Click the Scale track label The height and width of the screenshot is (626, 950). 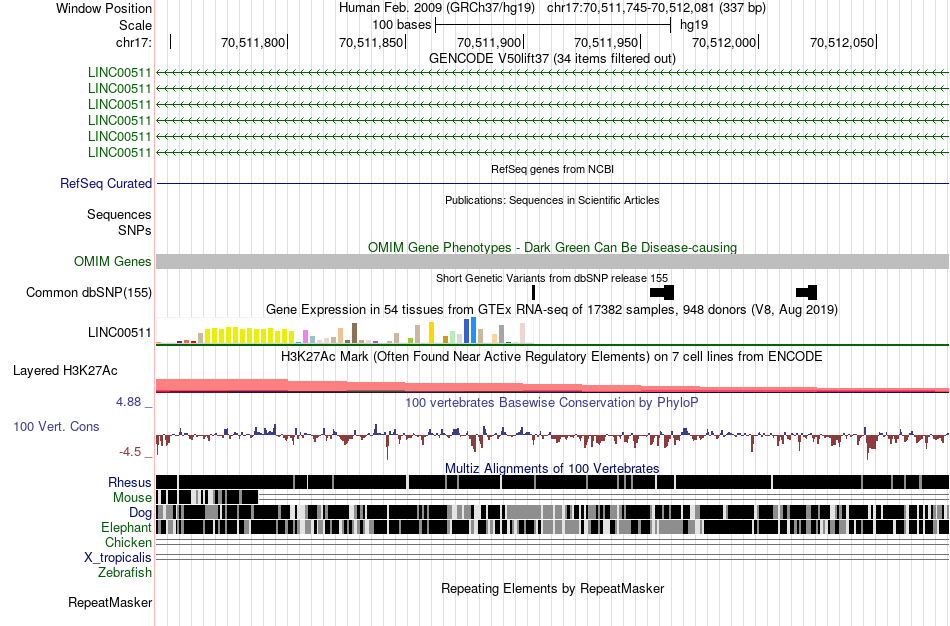pyautogui.click(x=135, y=25)
